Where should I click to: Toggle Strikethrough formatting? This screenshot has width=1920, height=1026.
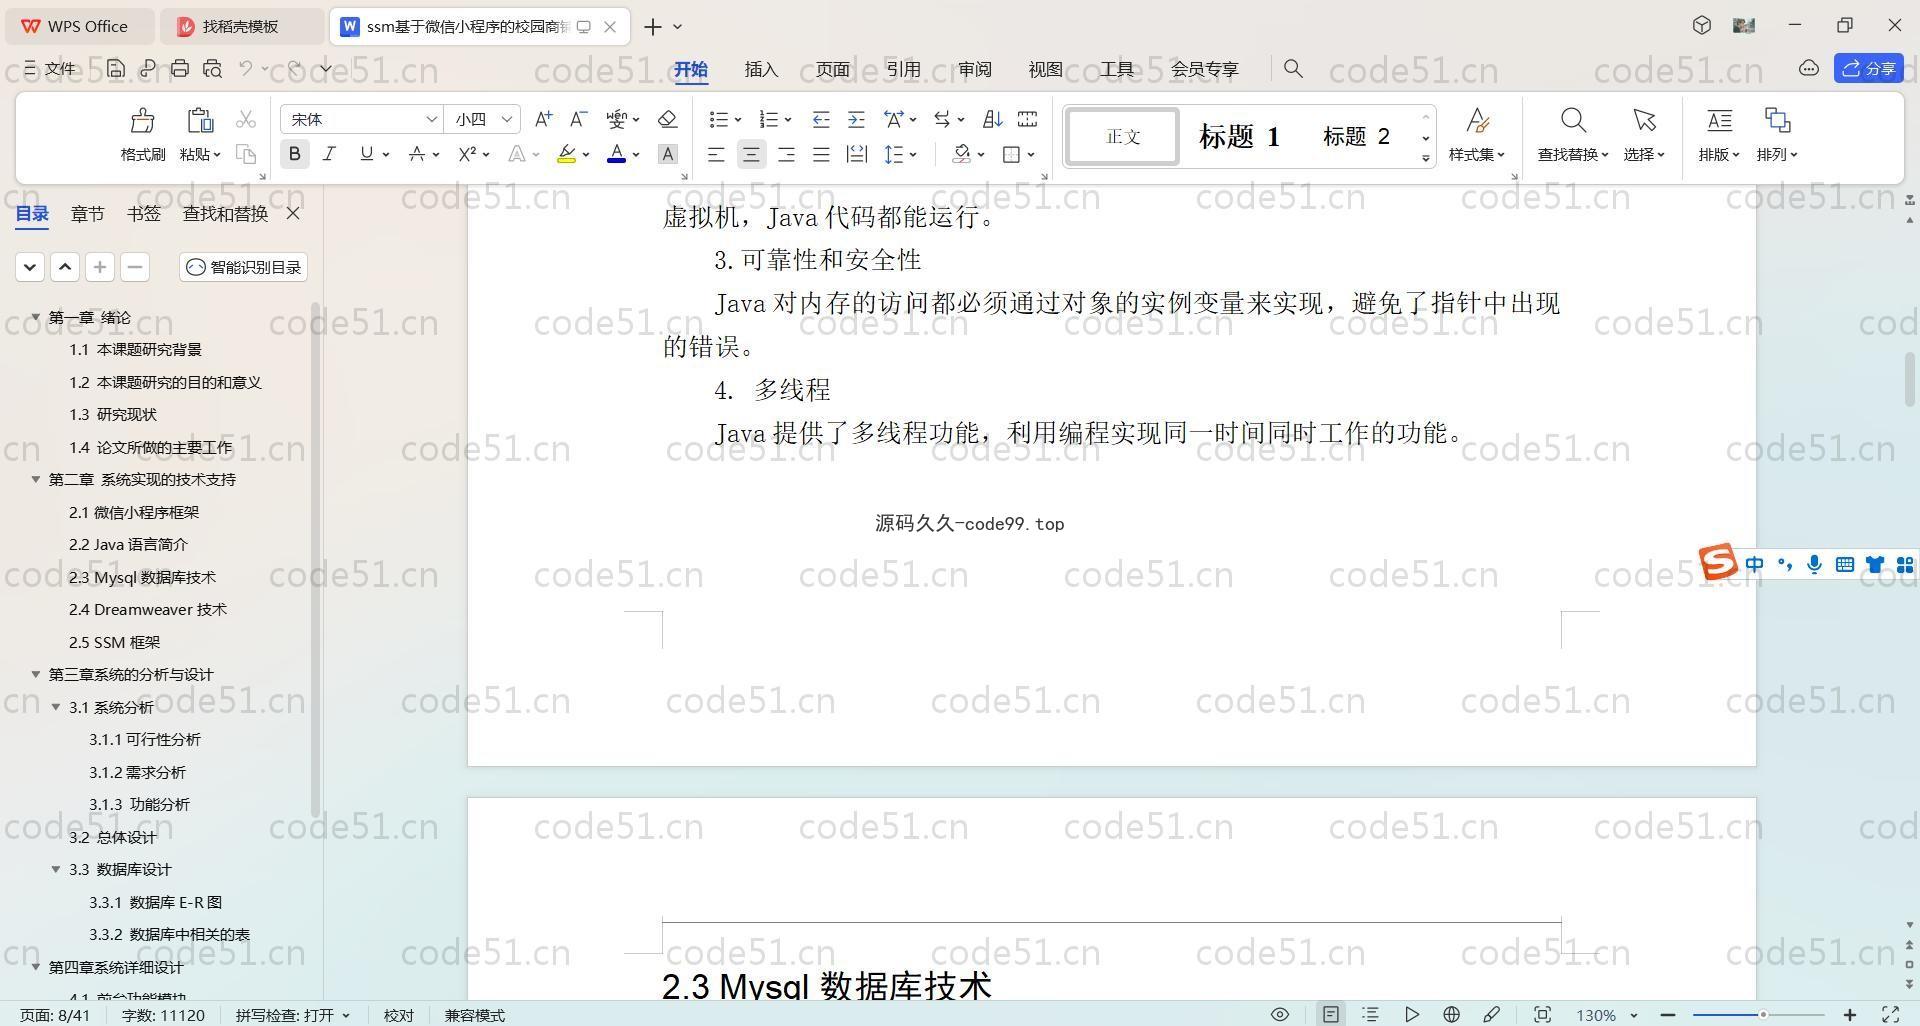pos(417,154)
